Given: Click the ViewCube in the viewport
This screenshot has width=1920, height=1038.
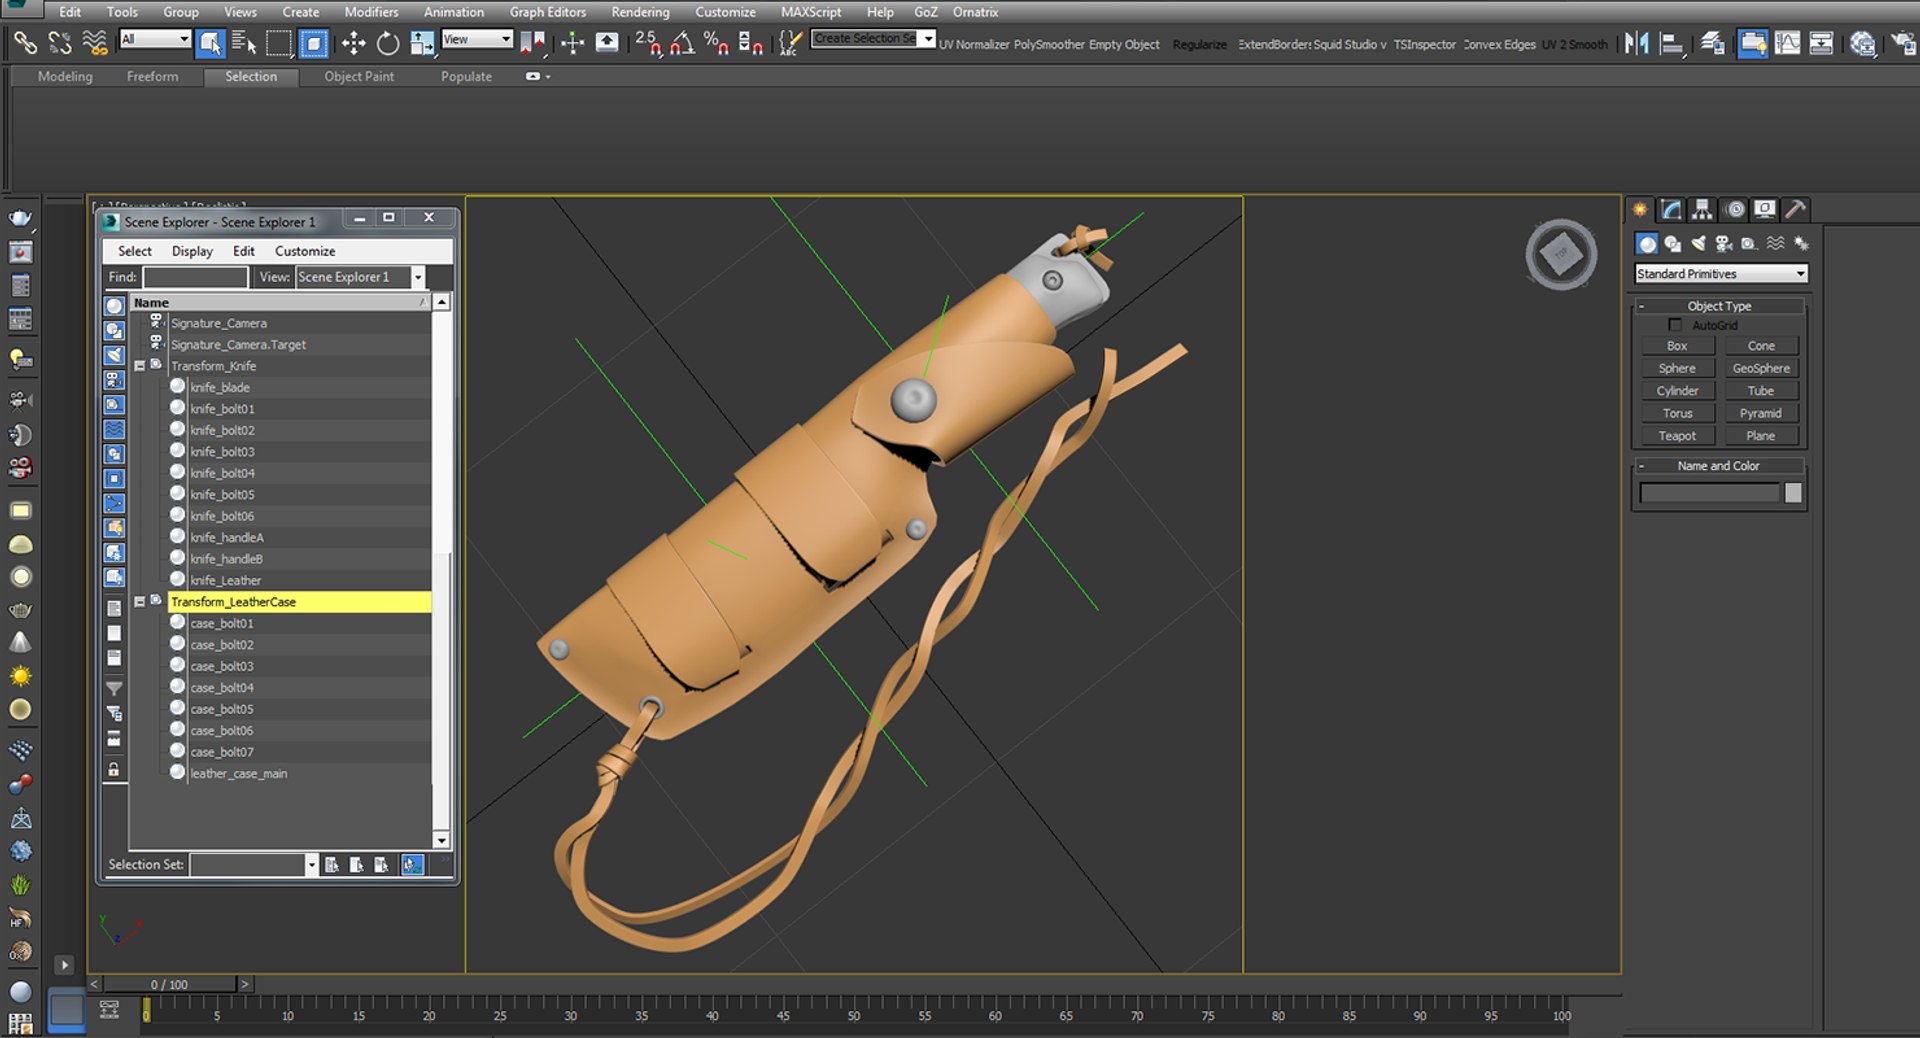Looking at the screenshot, I should pyautogui.click(x=1561, y=255).
